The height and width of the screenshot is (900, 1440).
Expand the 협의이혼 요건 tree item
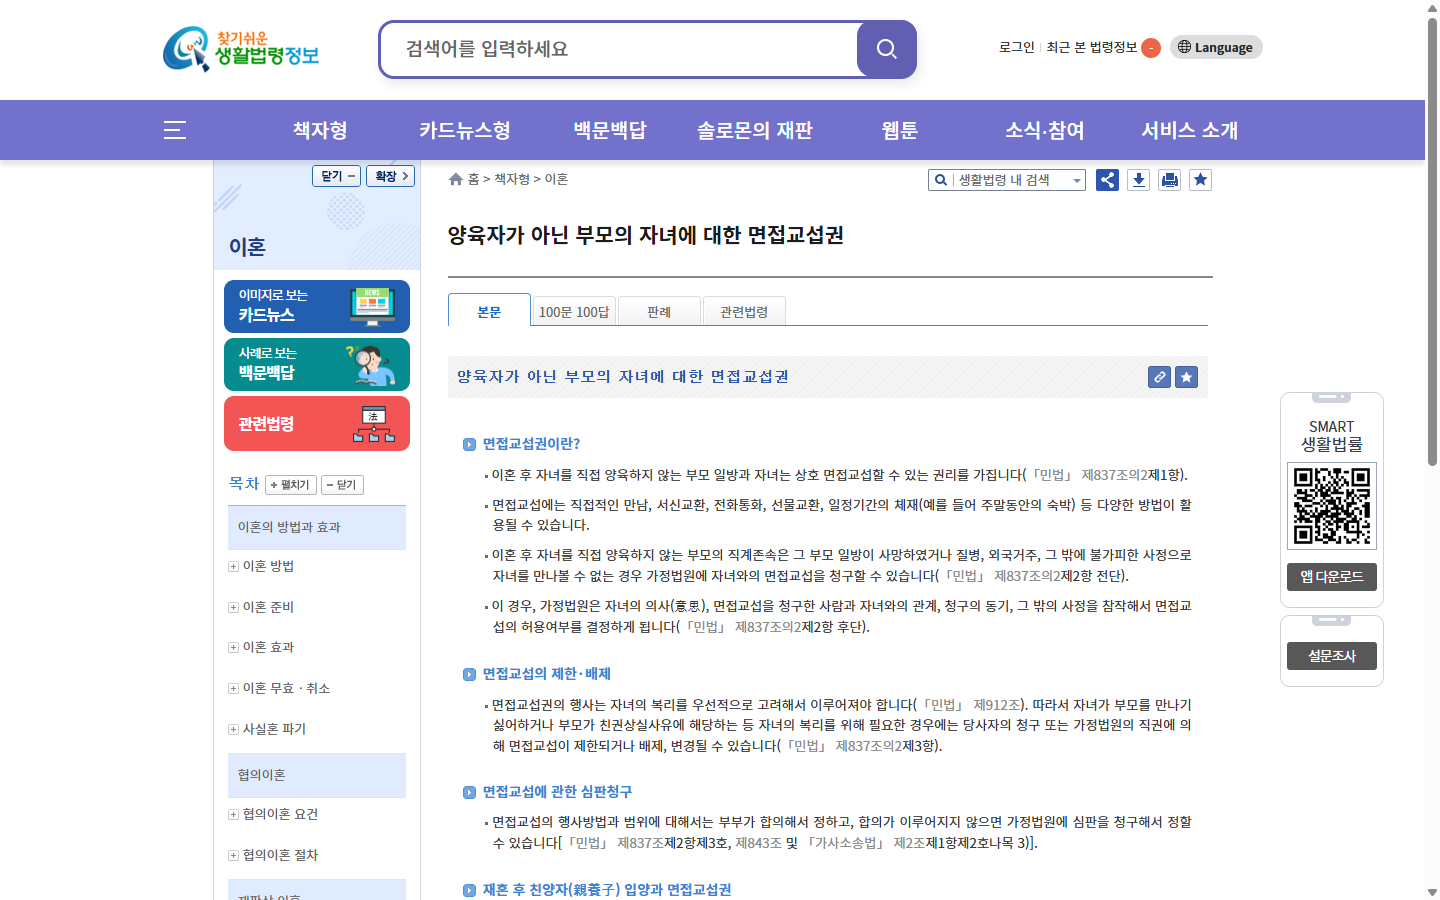point(233,815)
